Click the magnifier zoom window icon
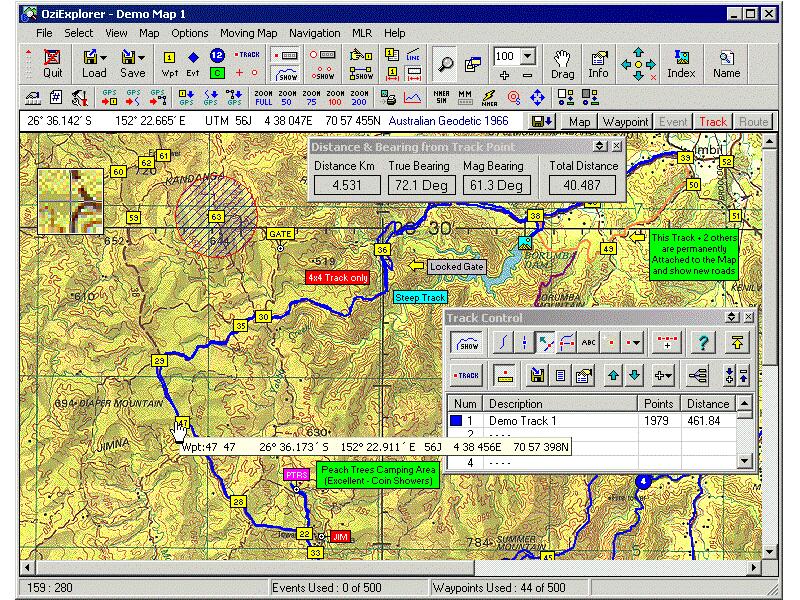Screen dimensions: 800x600 click(445, 64)
